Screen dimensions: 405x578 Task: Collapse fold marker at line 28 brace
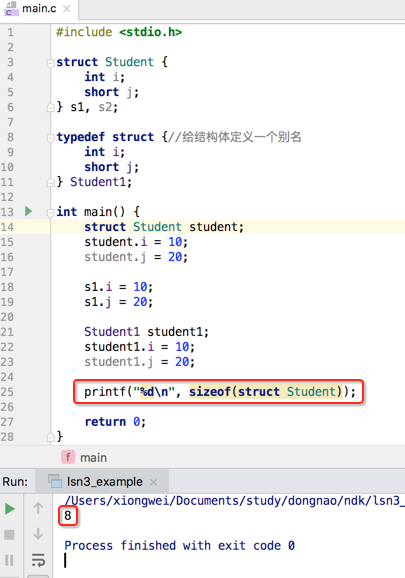tap(50, 437)
